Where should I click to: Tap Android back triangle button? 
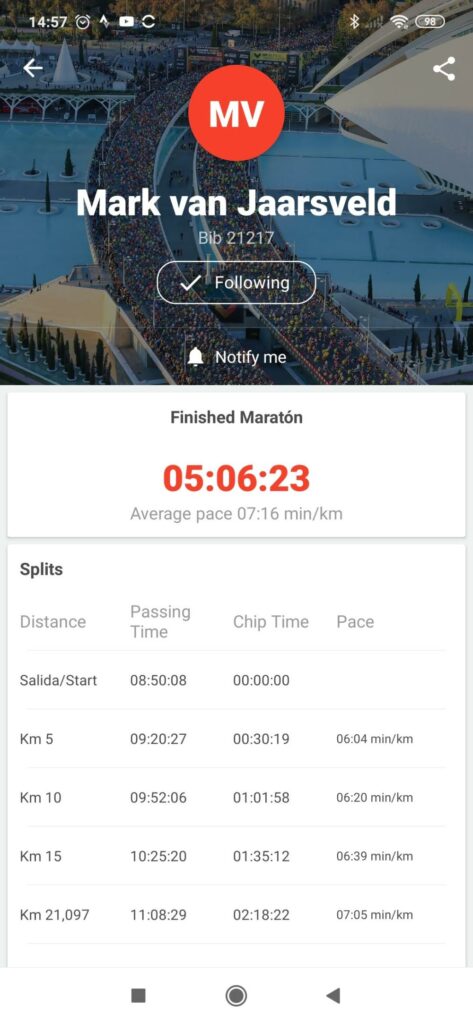click(333, 995)
